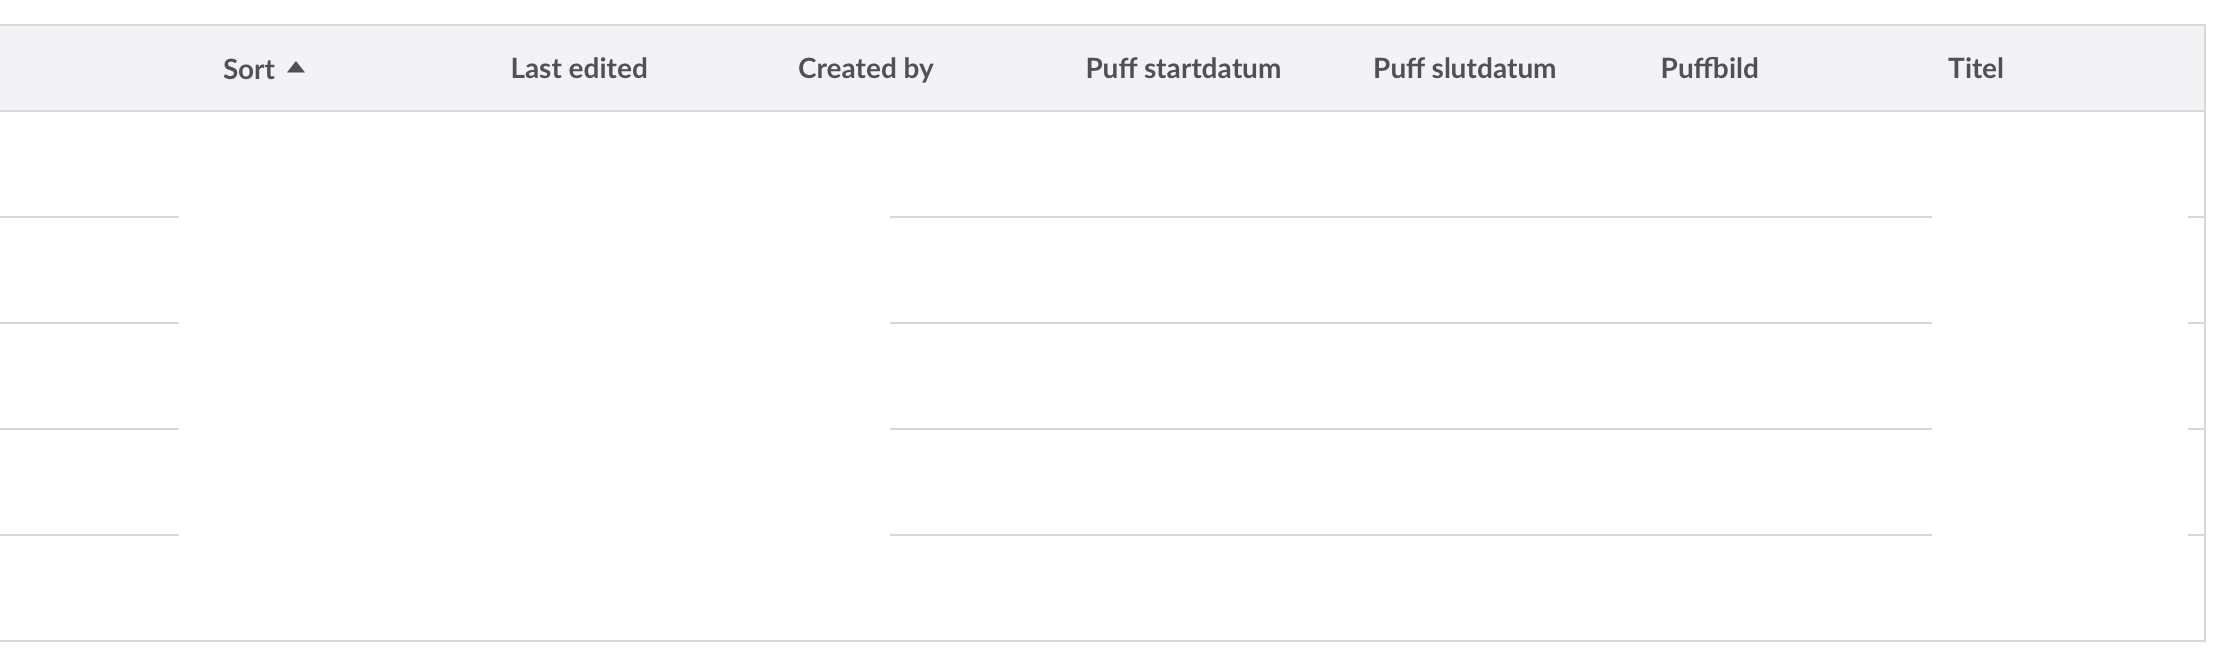Viewport: 2228px width, 664px height.
Task: Click the Puff slutdatum column header
Action: click(1463, 68)
